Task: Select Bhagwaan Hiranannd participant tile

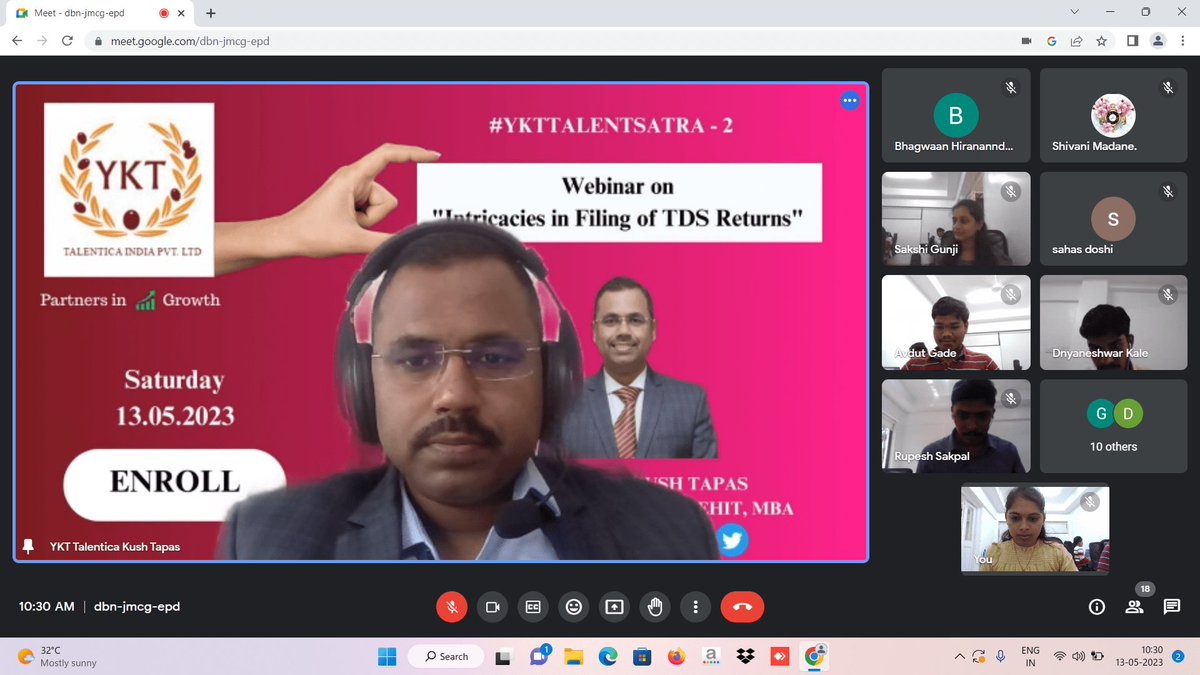Action: click(954, 116)
